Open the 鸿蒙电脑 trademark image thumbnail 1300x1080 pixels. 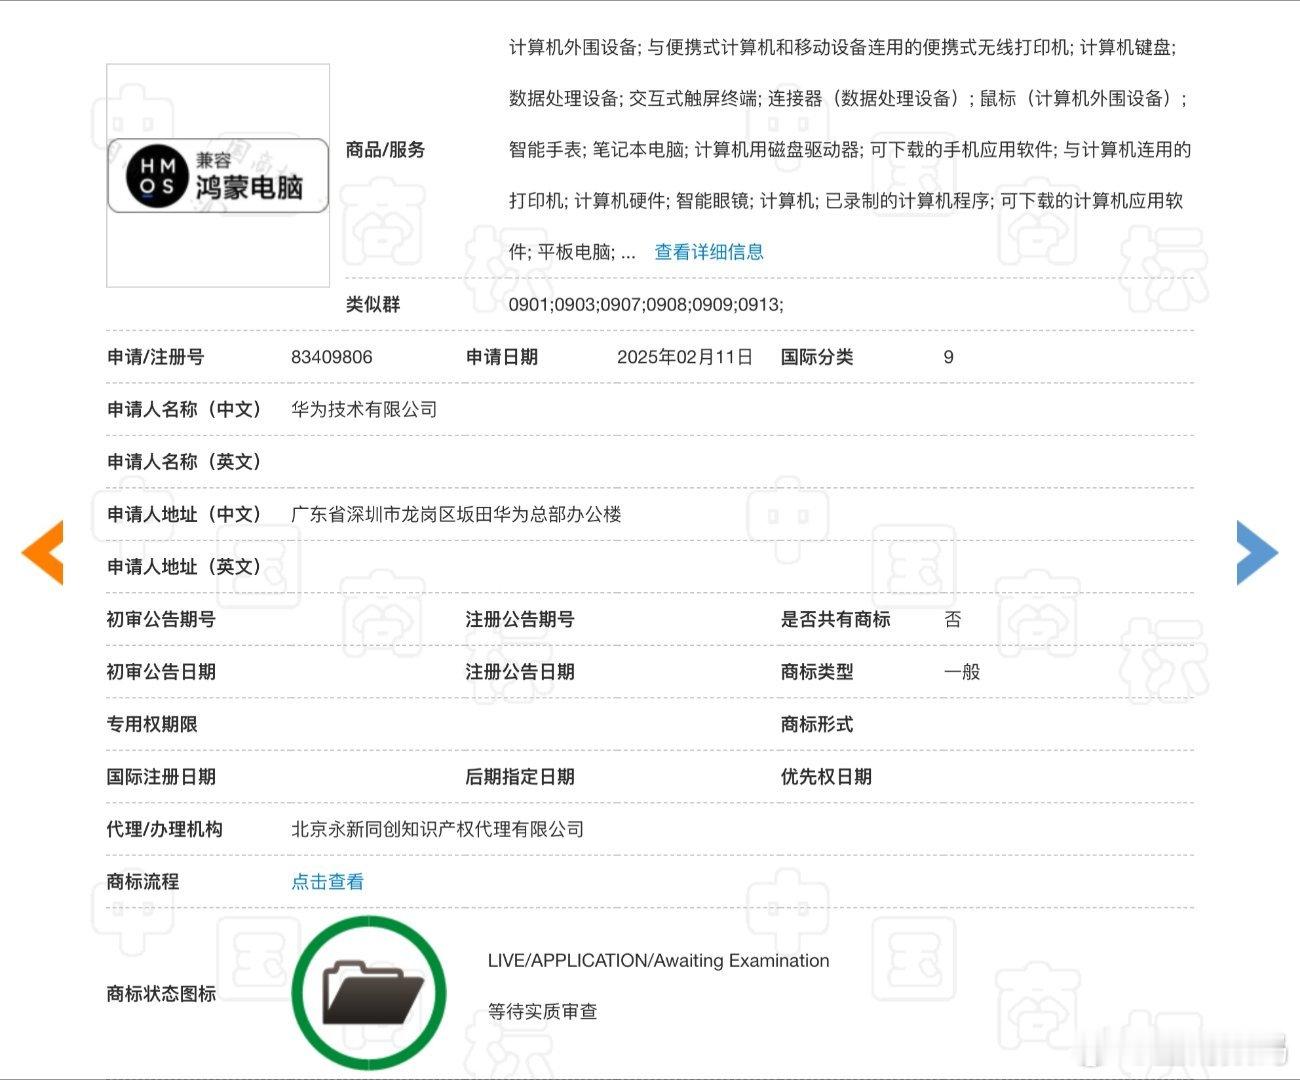point(218,176)
